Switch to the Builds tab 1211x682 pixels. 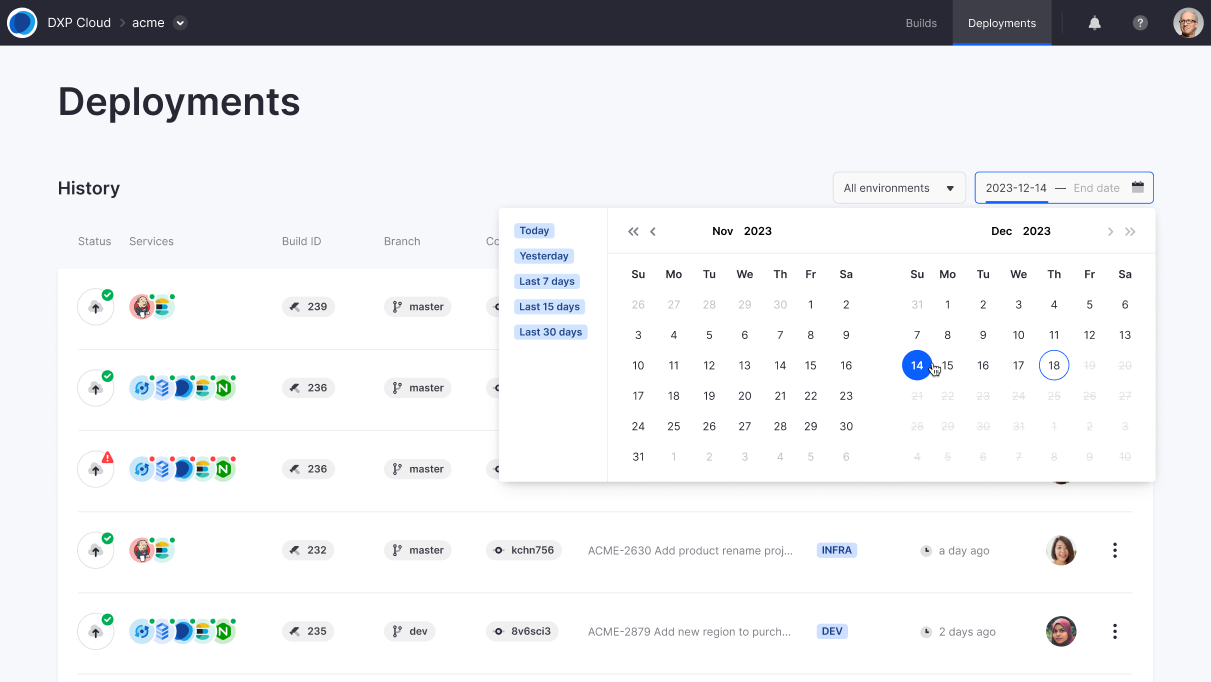coord(921,23)
